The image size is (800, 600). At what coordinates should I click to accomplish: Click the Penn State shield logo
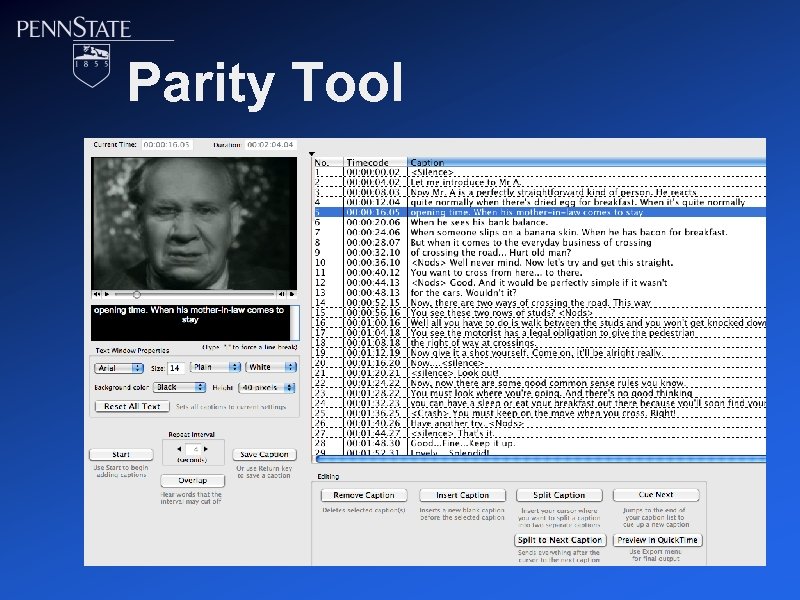click(91, 65)
